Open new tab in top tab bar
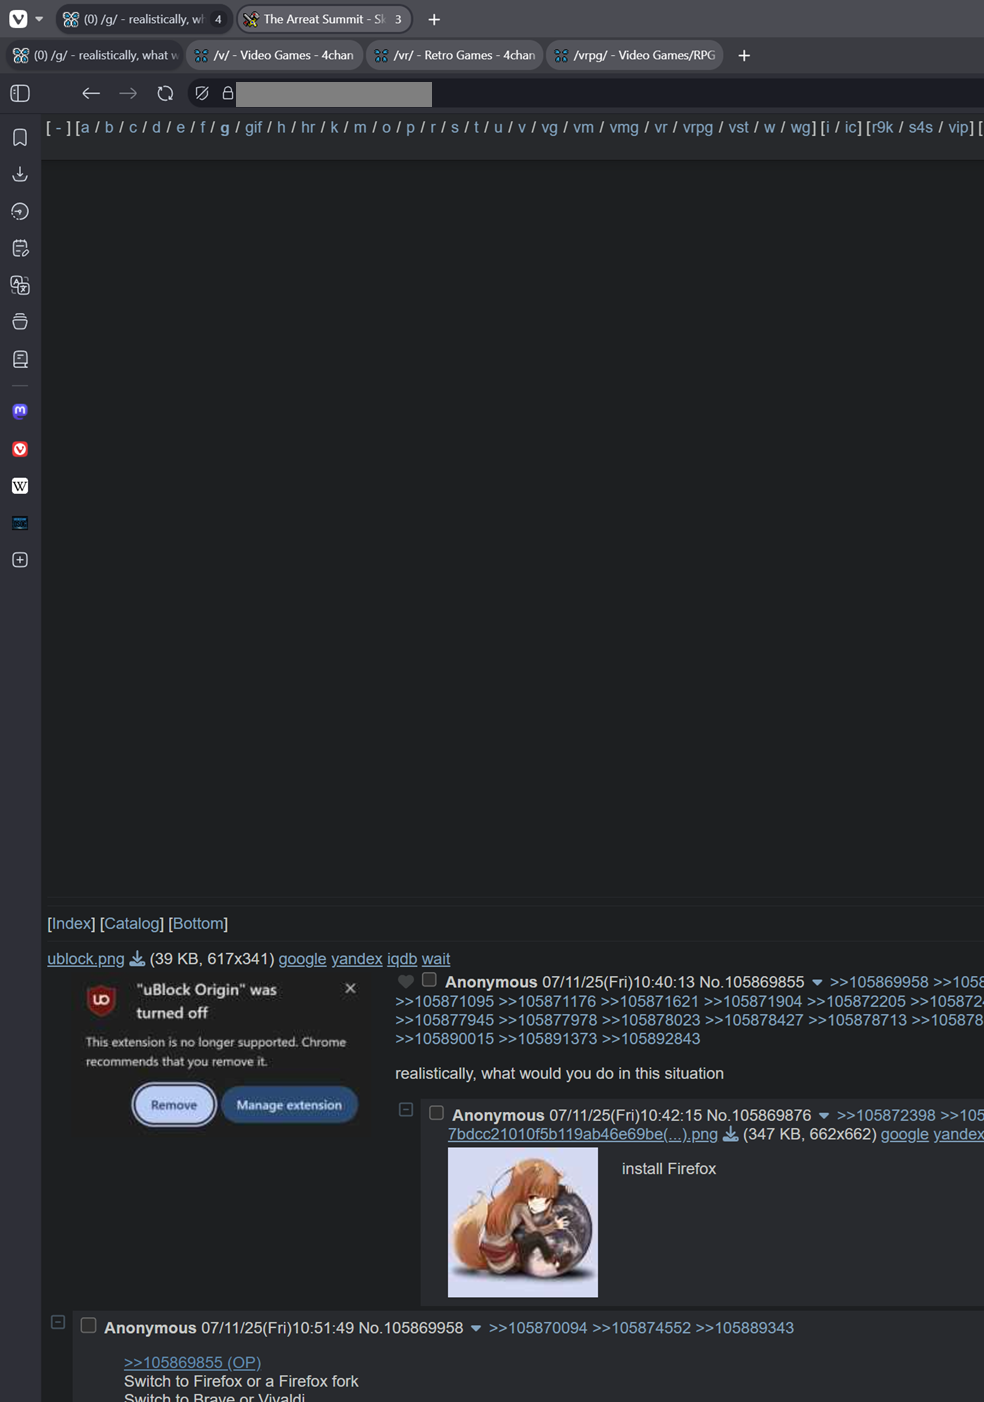The height and width of the screenshot is (1402, 984). pos(434,19)
